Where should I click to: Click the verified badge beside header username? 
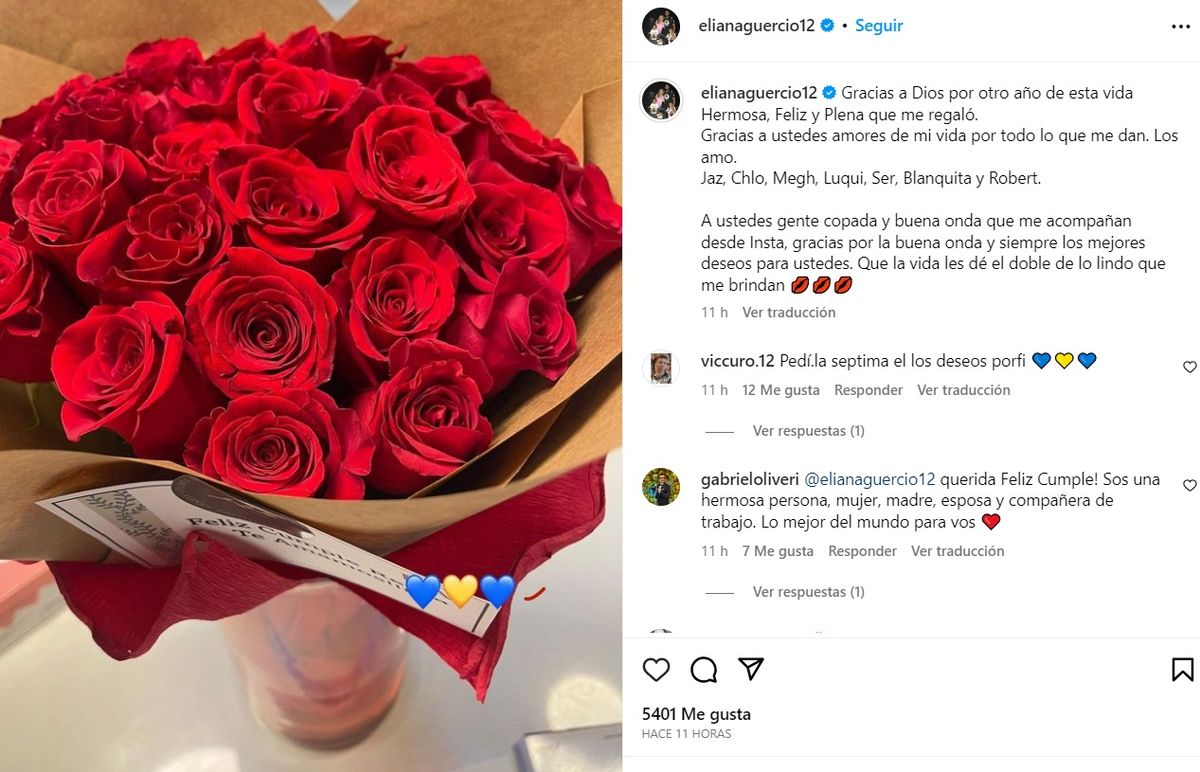point(828,26)
